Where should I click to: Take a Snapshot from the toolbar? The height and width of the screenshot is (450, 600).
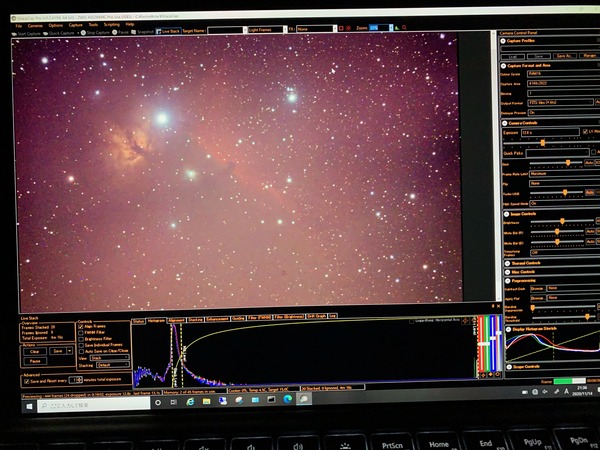coord(142,32)
